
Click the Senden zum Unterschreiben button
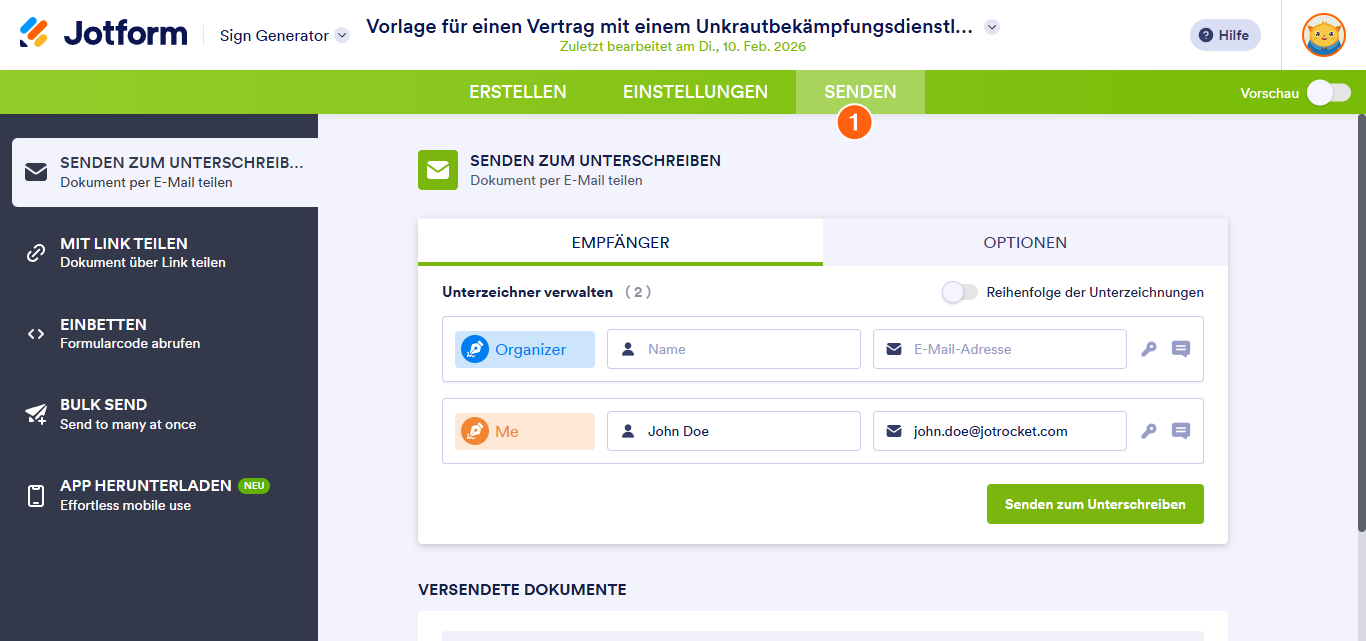1095,503
